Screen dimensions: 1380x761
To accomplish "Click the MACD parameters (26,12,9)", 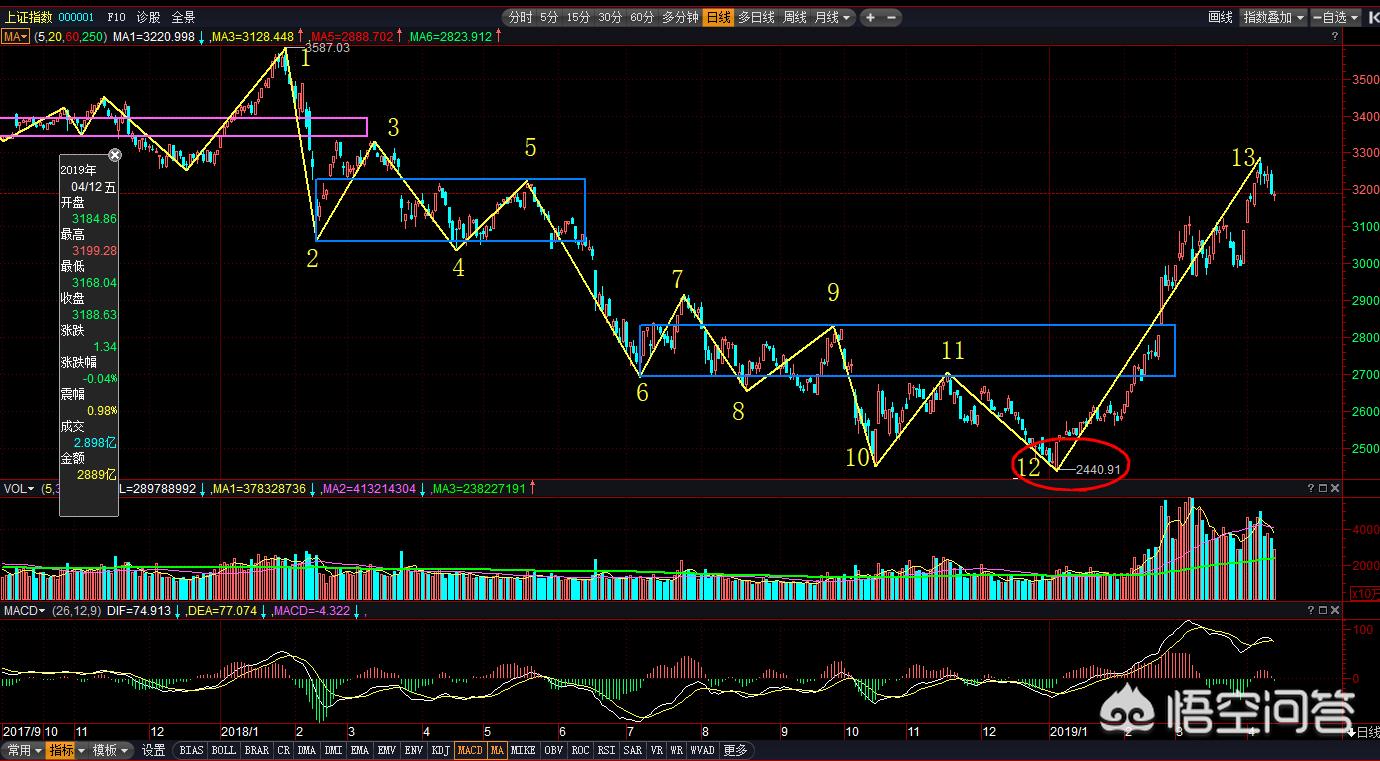I will point(77,610).
